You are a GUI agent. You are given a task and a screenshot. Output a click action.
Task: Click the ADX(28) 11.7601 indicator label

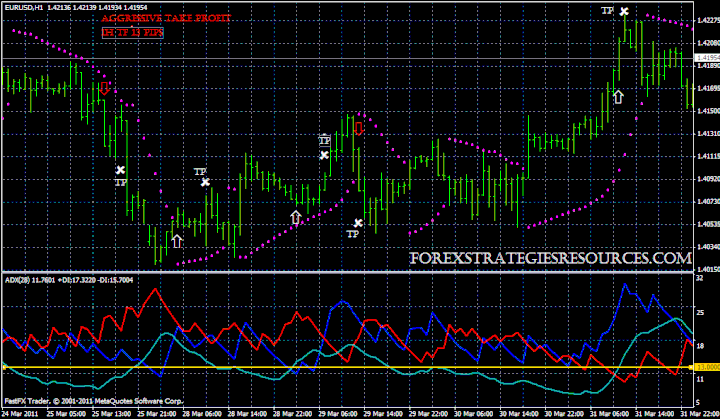tap(30, 280)
